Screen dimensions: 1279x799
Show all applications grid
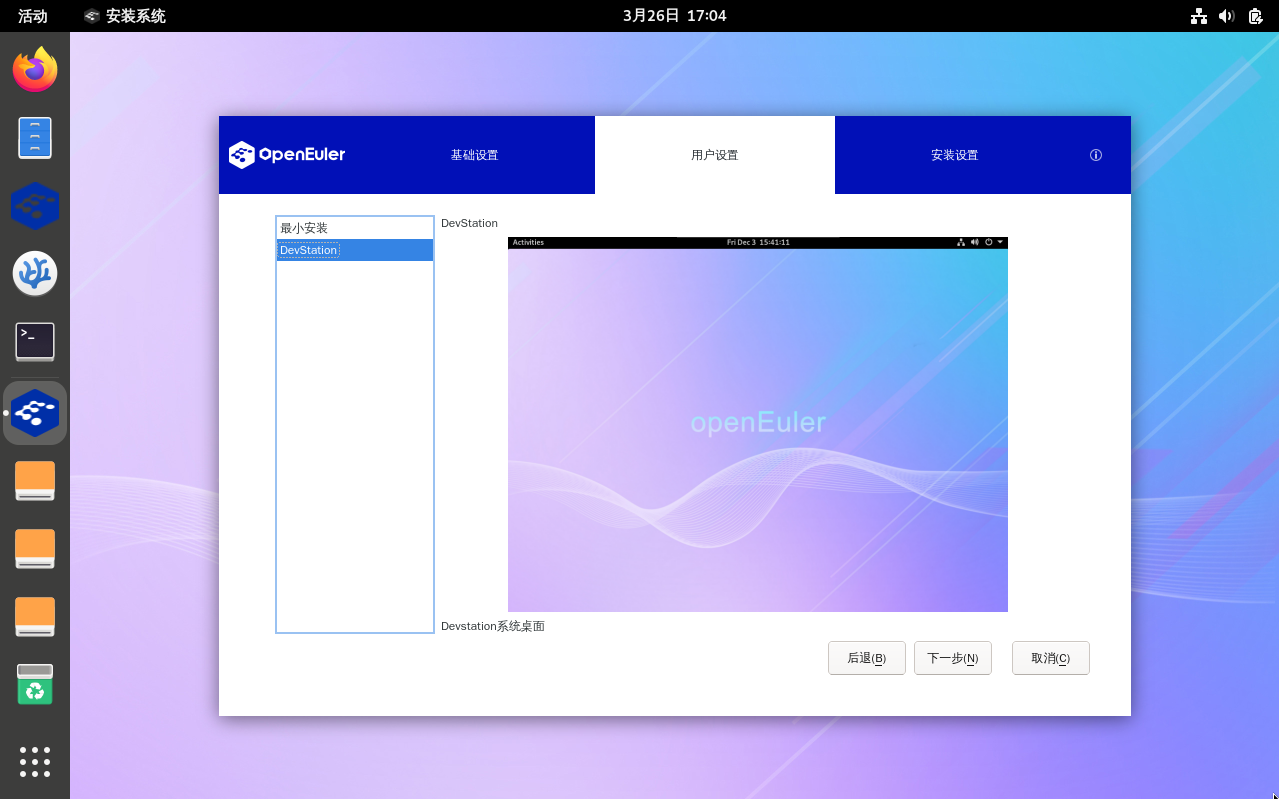coord(35,761)
